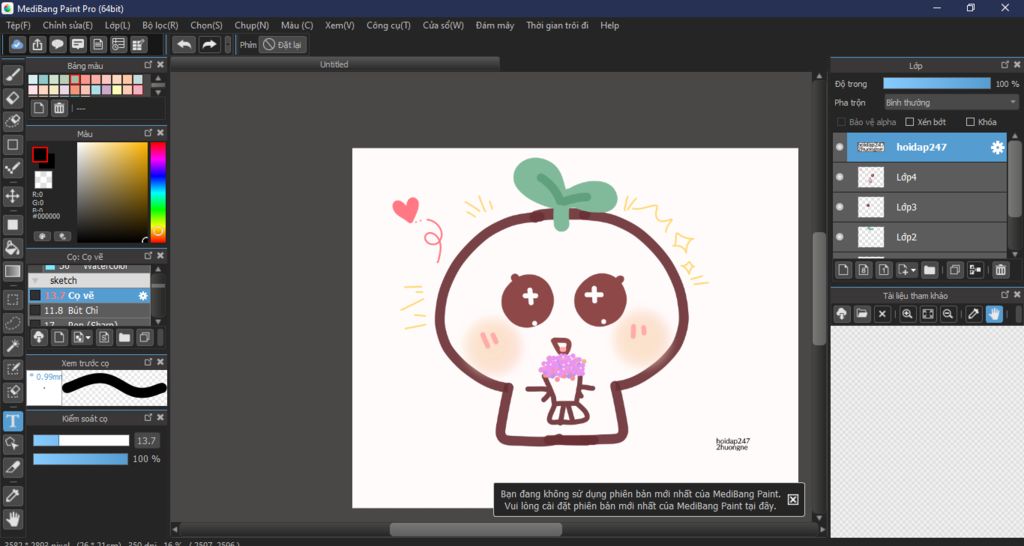Click the Undo arrow

click(185, 44)
